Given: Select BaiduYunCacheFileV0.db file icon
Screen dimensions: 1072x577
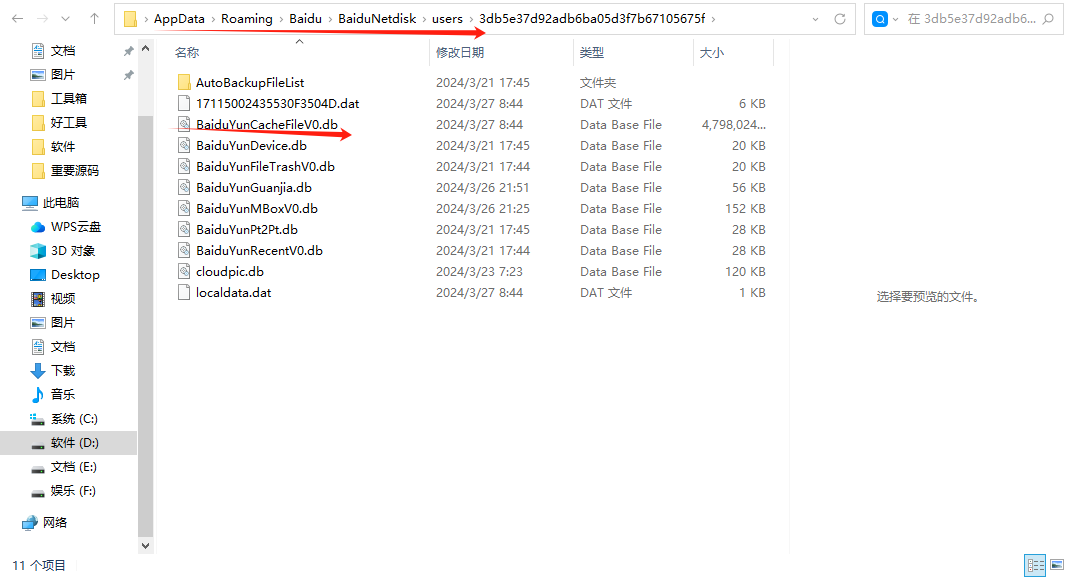Looking at the screenshot, I should click(184, 124).
